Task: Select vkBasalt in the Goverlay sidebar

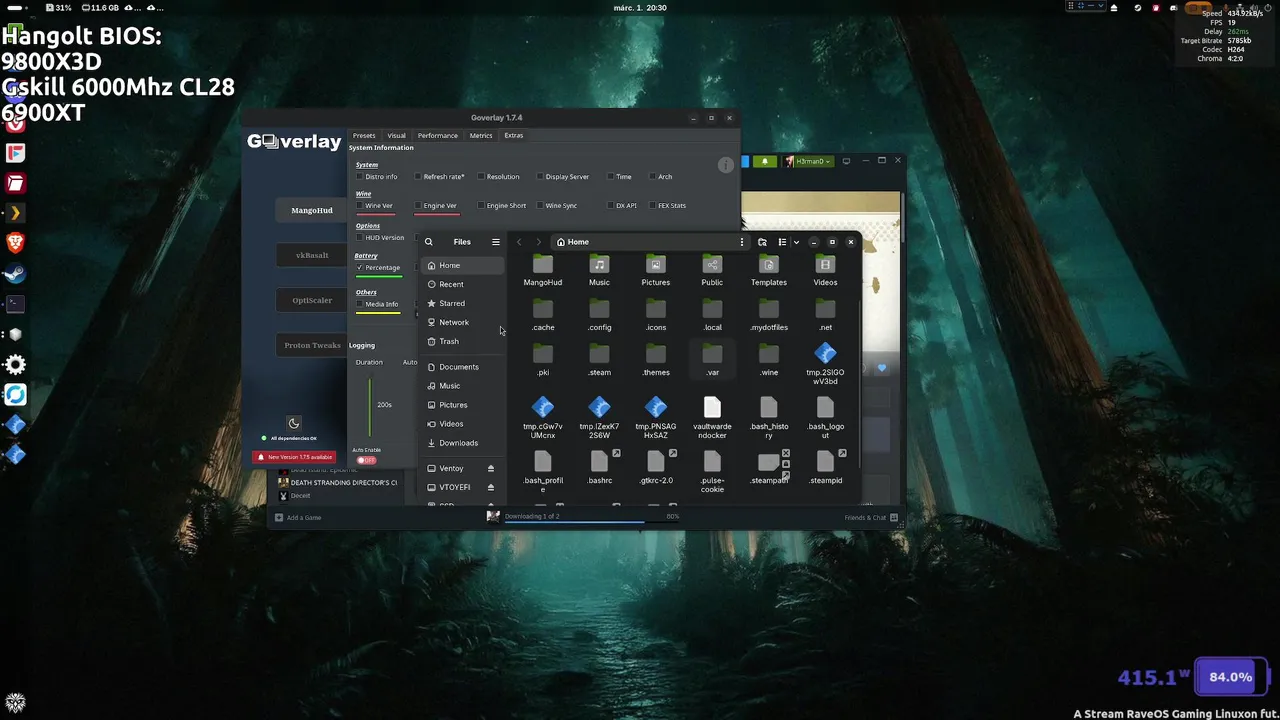Action: click(312, 255)
